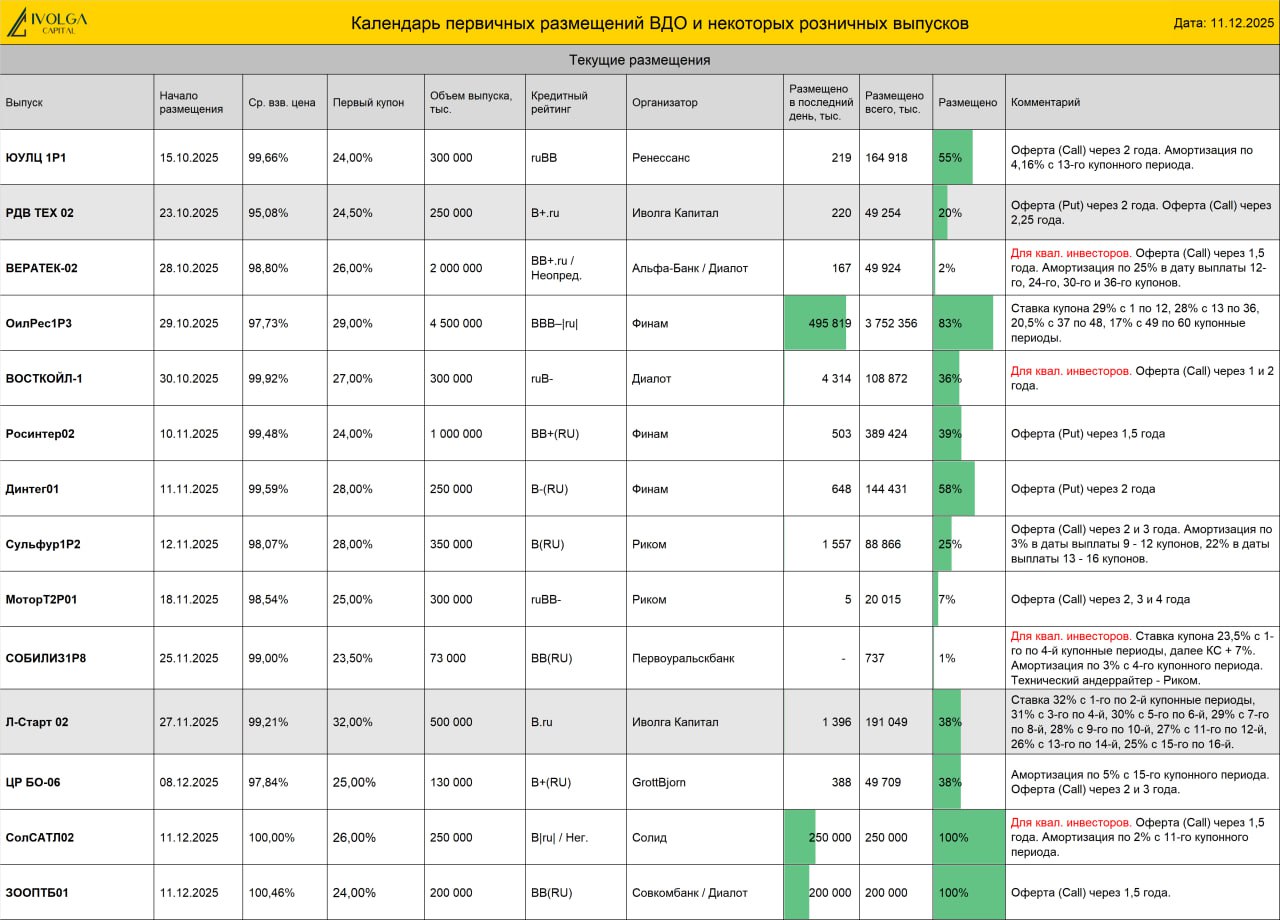Click the issue name 'ЦР БО-06'
The height and width of the screenshot is (920, 1280).
(x=32, y=782)
